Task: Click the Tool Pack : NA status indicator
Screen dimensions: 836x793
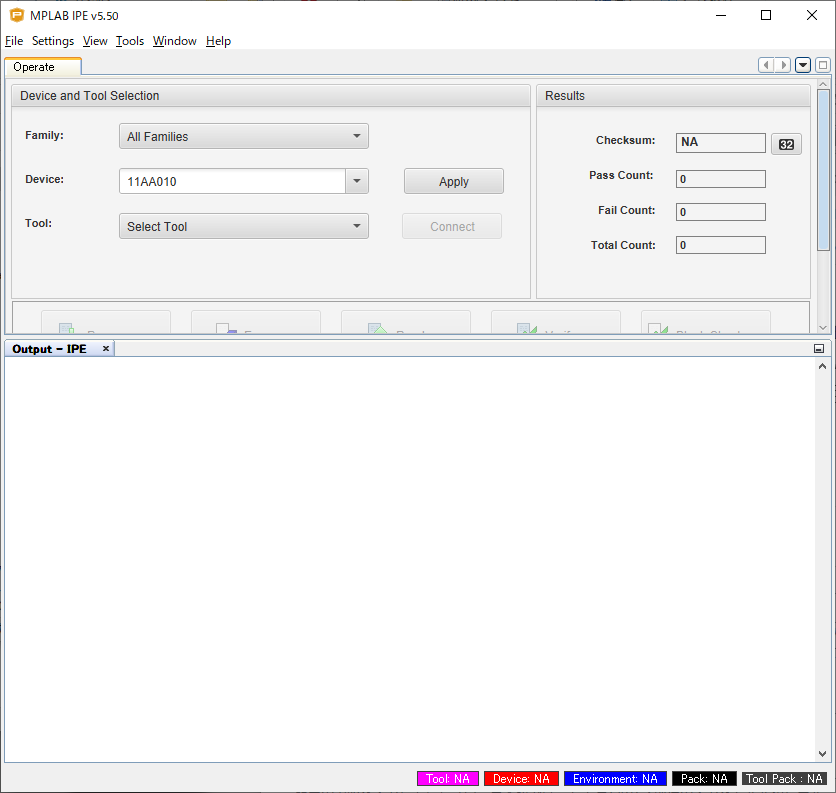Action: point(784,779)
